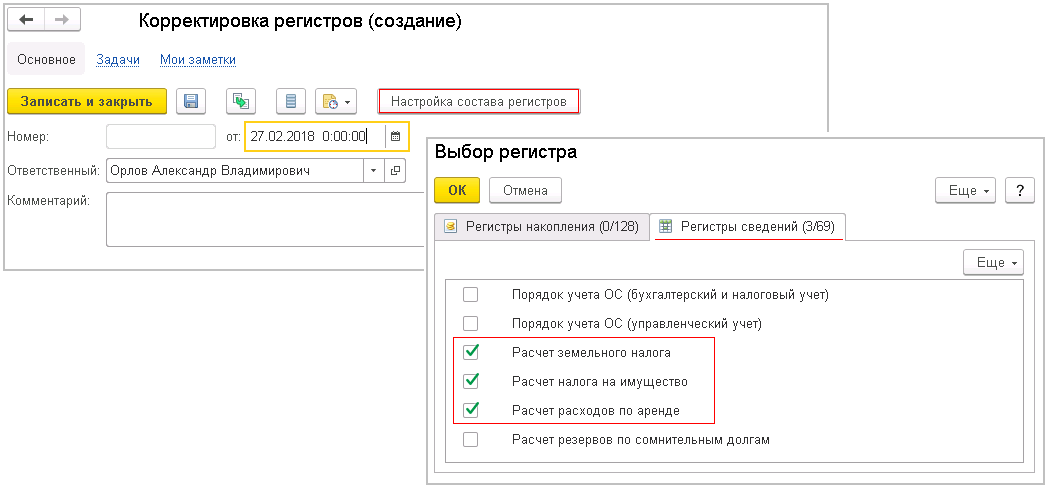Open the Еще menu beside the help button
1061x490 pixels.
965,190
